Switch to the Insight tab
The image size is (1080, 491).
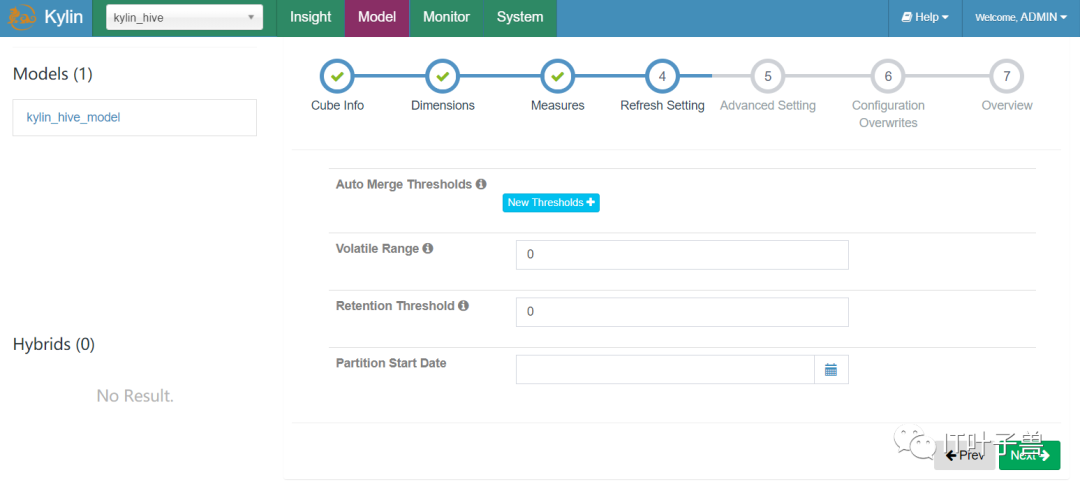[x=311, y=18]
